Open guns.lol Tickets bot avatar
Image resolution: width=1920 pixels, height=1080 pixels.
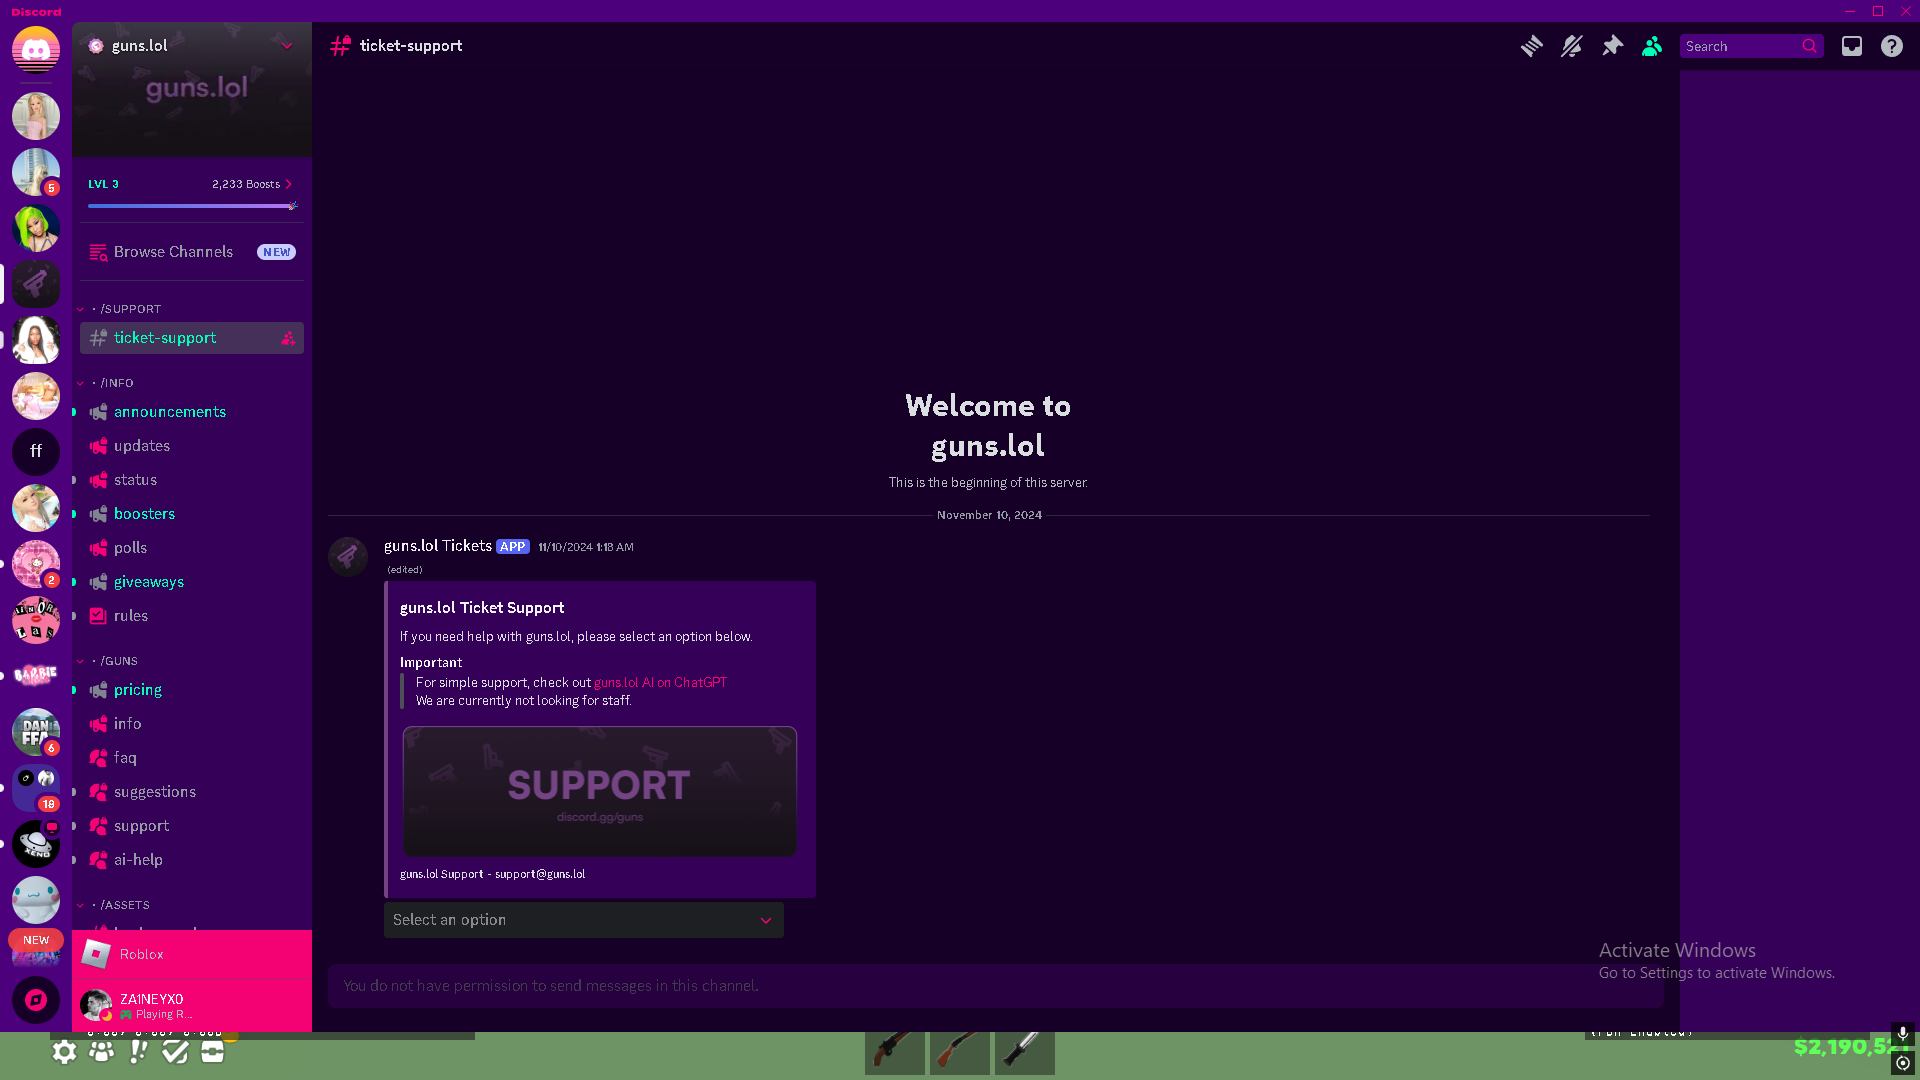[x=348, y=557]
